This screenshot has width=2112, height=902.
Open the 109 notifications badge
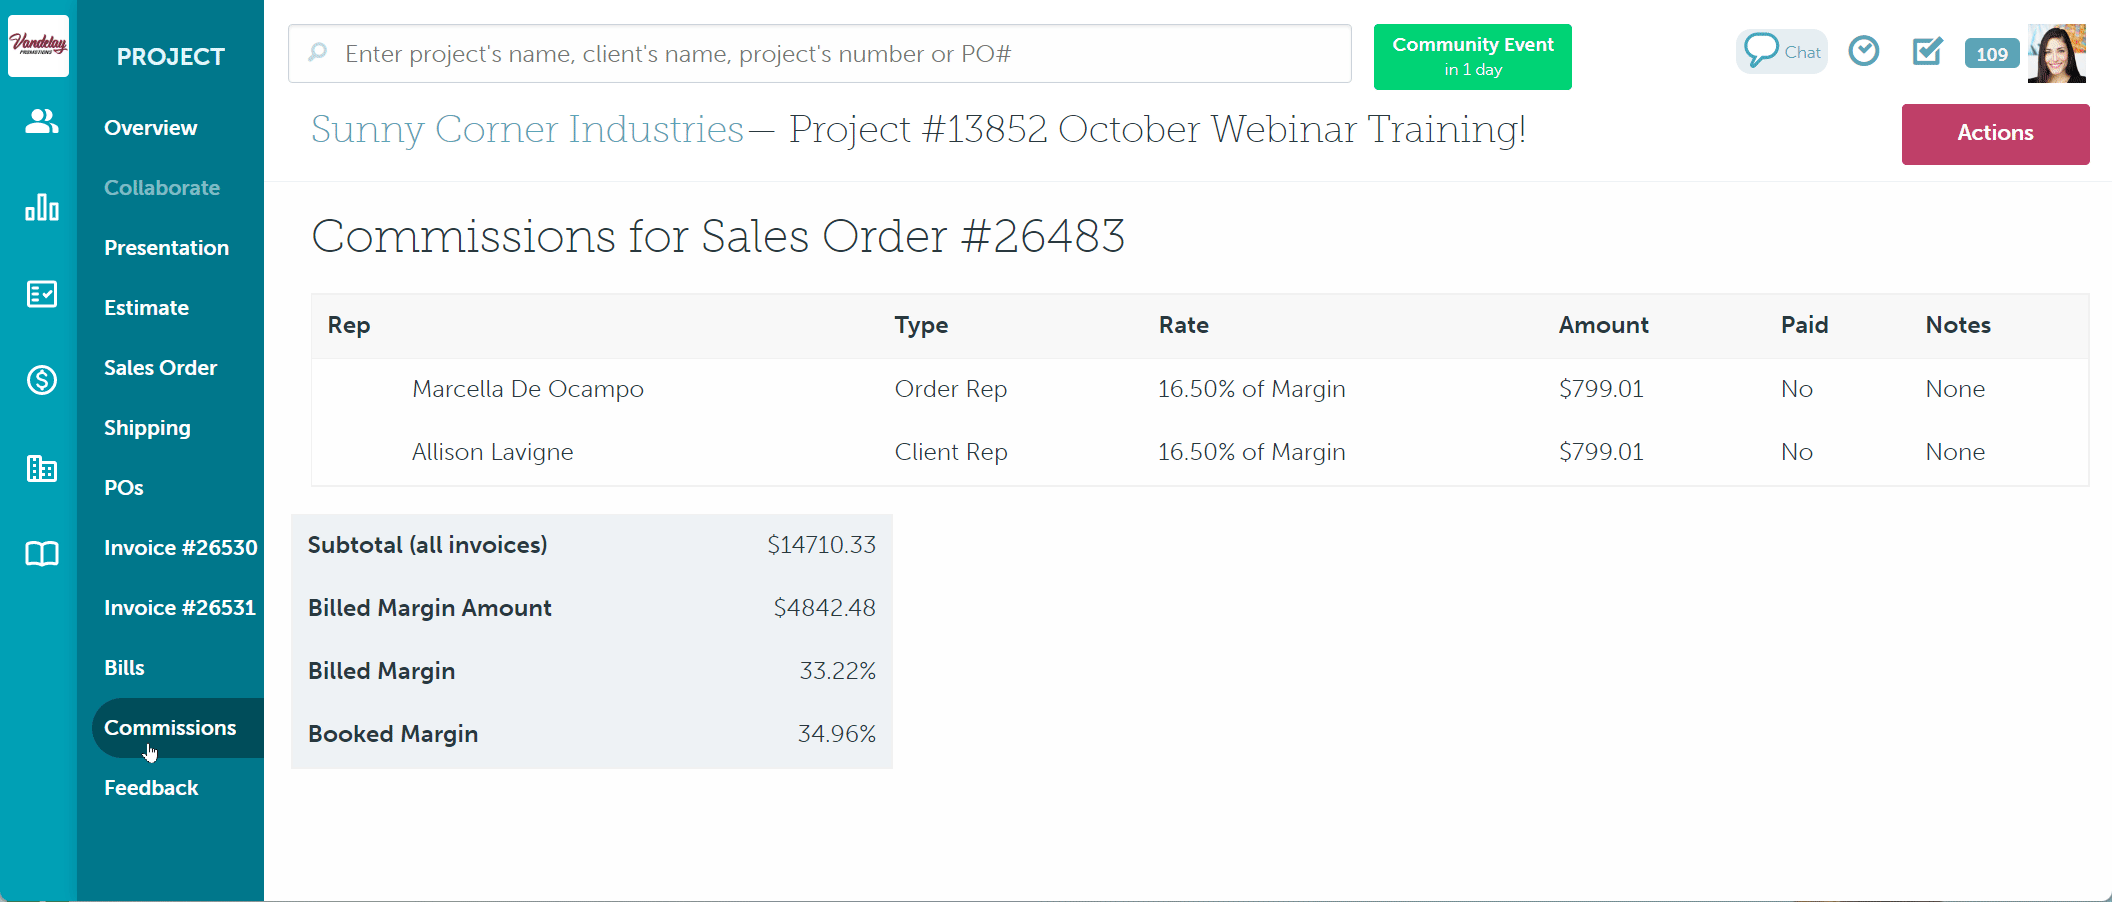(1991, 54)
